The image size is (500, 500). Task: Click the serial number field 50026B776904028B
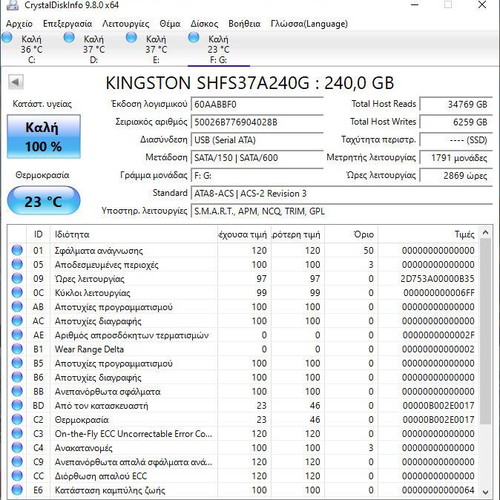pyautogui.click(x=257, y=122)
